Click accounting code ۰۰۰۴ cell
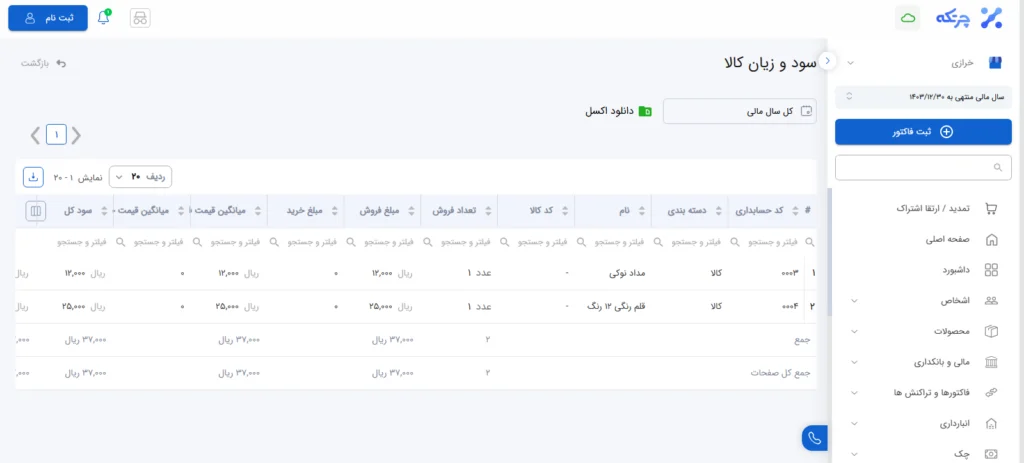Screen dimensions: 1024x463 pos(790,306)
